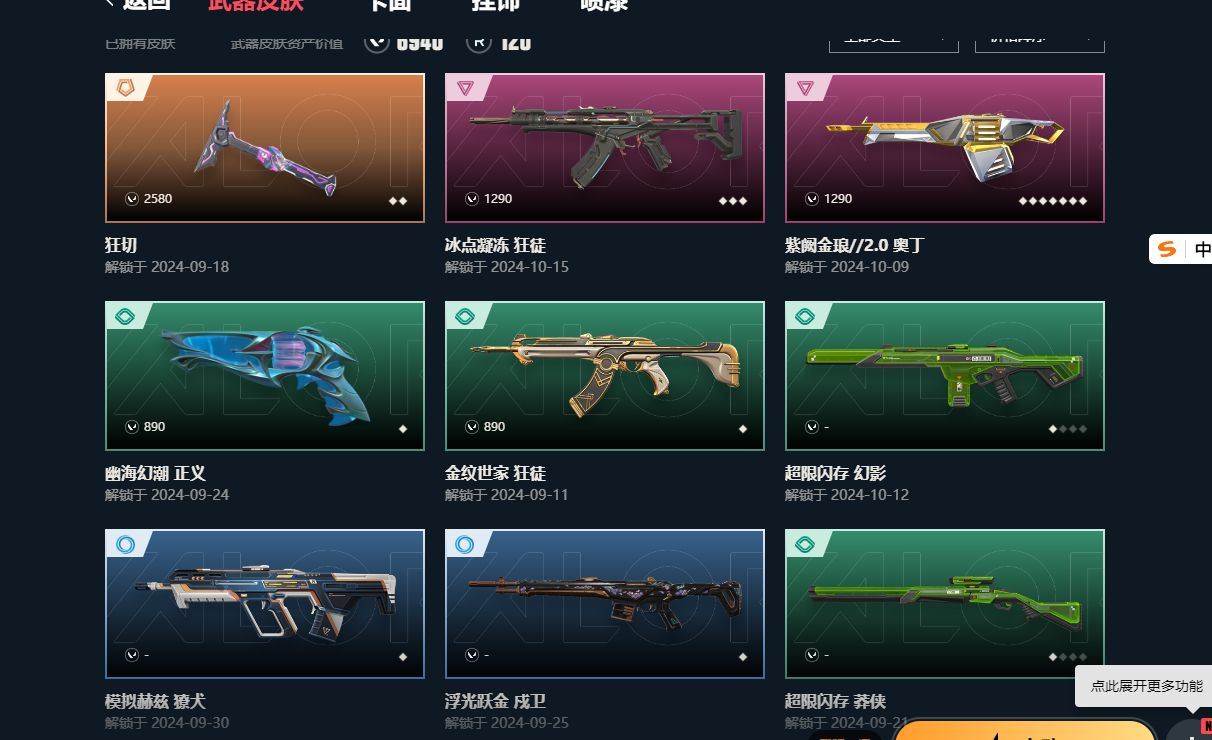This screenshot has height=740, width=1212.
Task: Click the 中 input language indicator
Action: pos(1201,249)
